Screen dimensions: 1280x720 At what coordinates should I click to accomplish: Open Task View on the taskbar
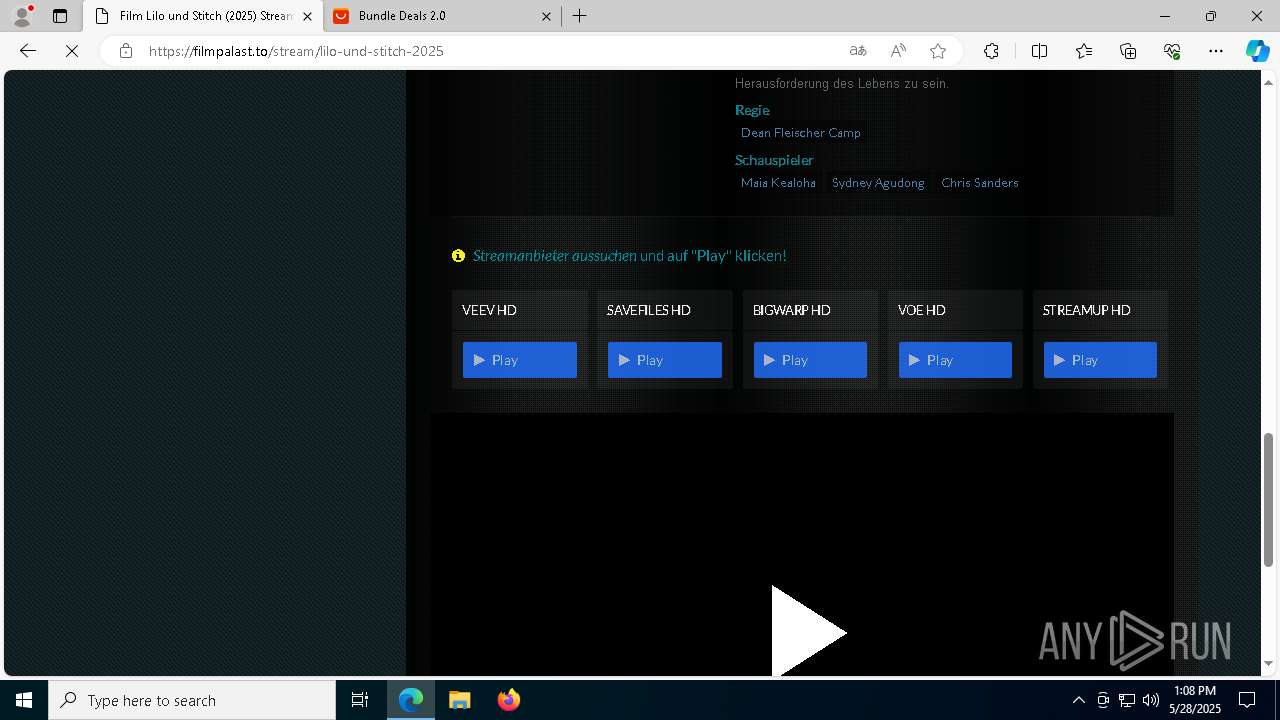(x=360, y=700)
